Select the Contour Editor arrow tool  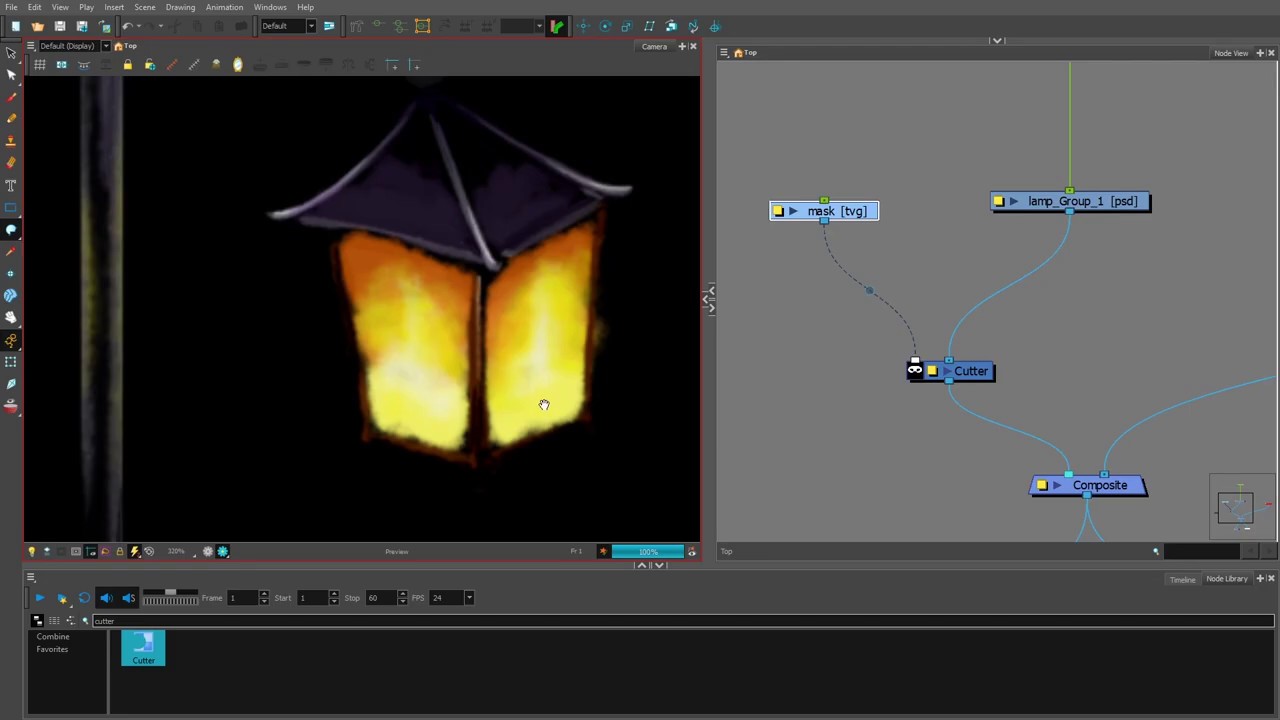(11, 75)
